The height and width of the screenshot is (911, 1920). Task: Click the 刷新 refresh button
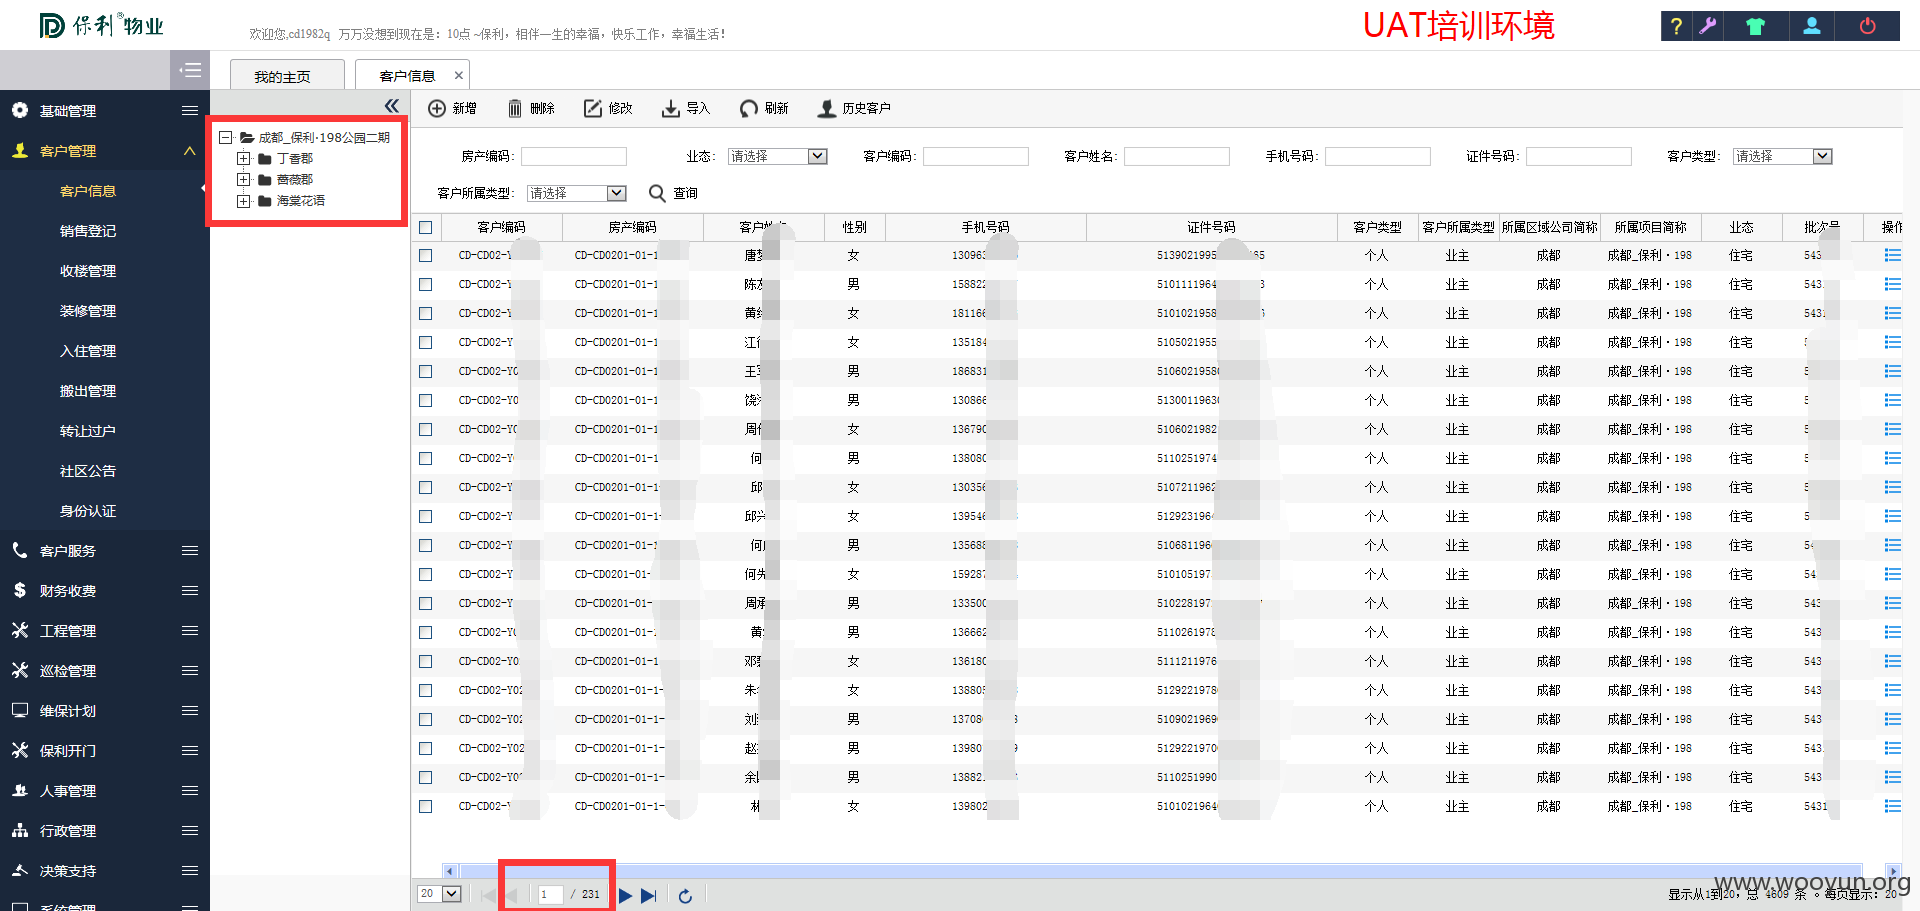pos(764,108)
